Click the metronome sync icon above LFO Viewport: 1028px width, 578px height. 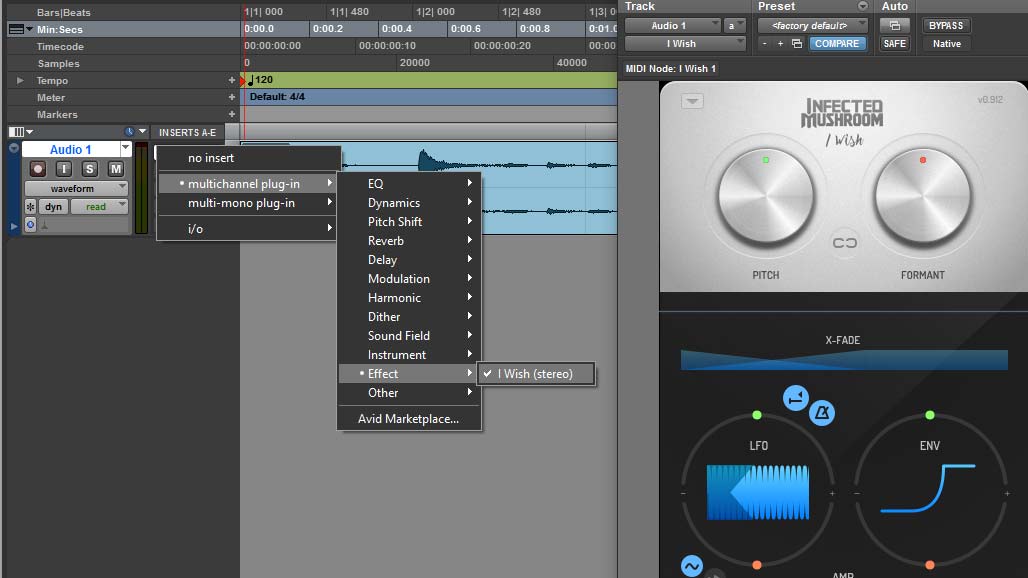(822, 413)
